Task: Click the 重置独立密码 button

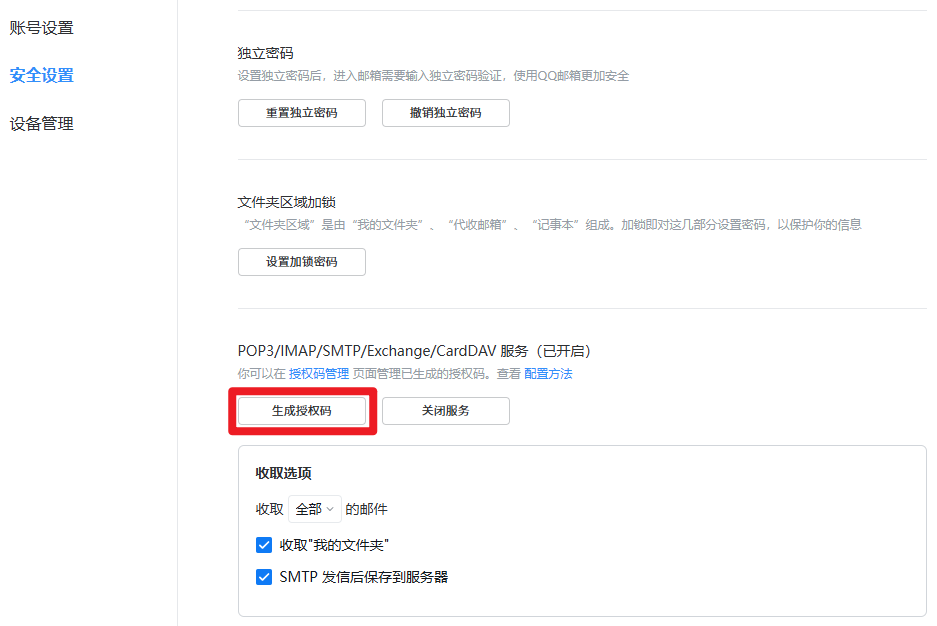Action: pyautogui.click(x=301, y=112)
